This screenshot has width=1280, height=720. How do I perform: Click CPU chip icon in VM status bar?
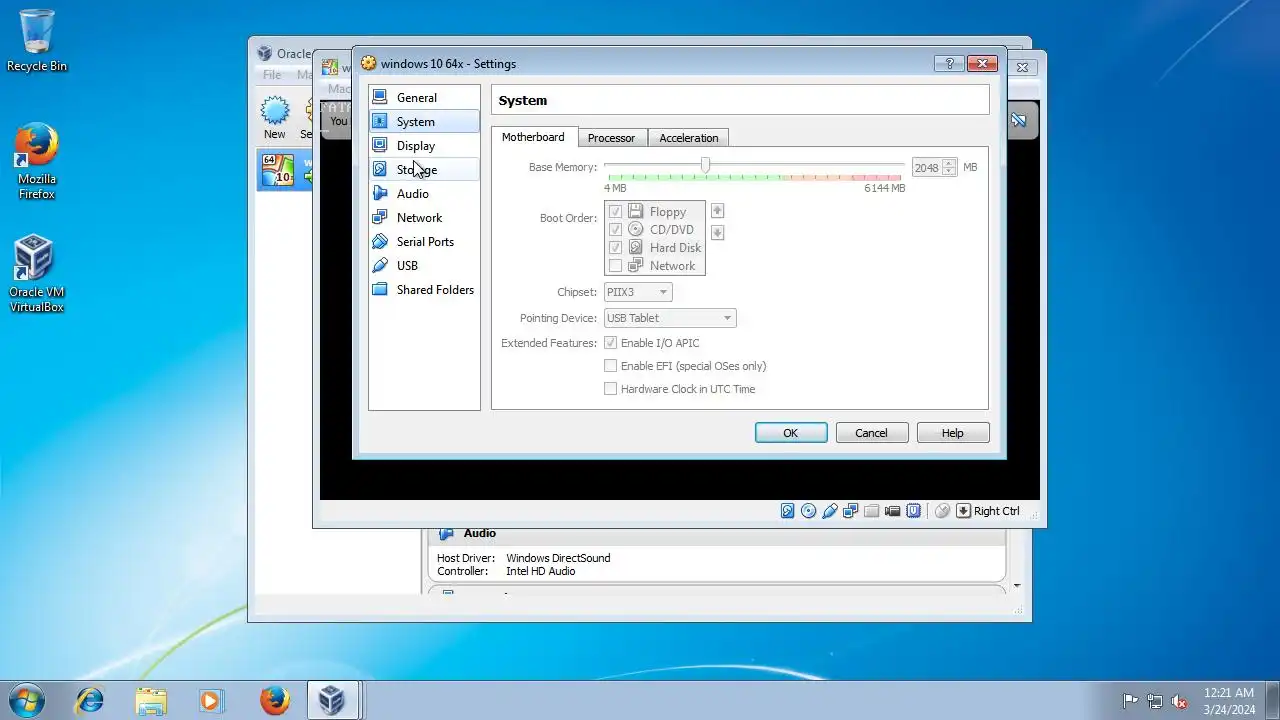(x=914, y=511)
